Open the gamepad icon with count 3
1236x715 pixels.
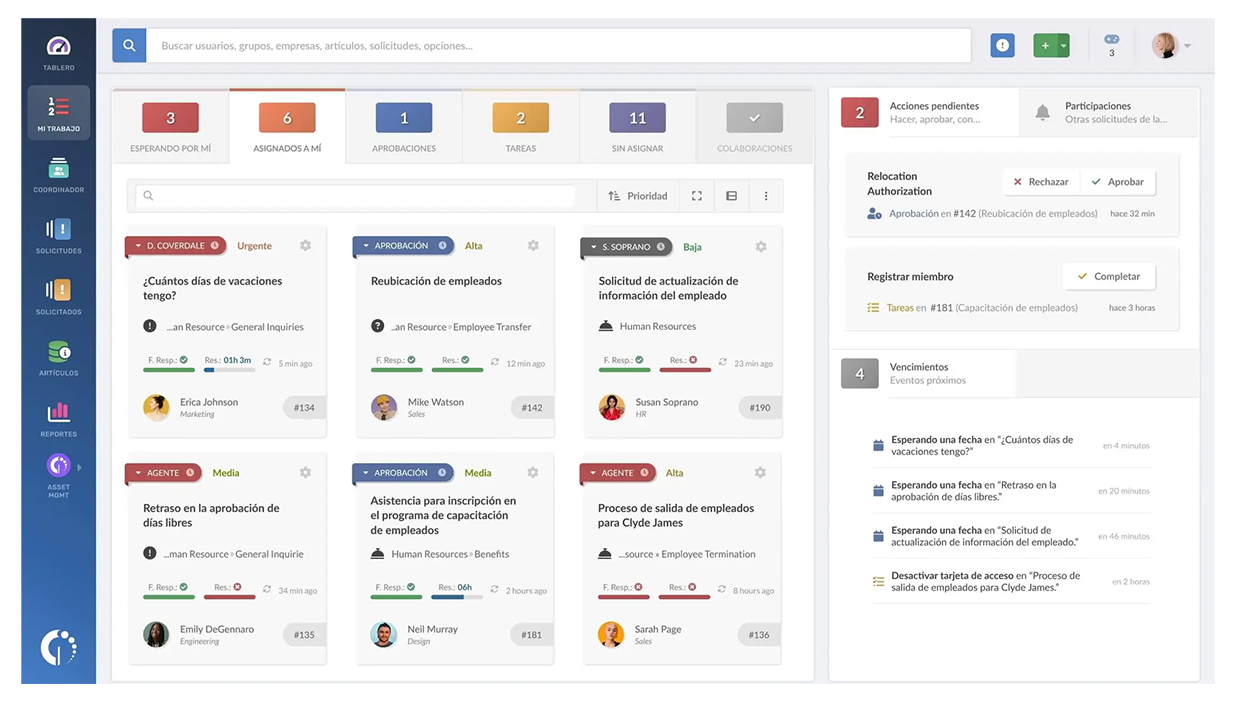click(1111, 45)
